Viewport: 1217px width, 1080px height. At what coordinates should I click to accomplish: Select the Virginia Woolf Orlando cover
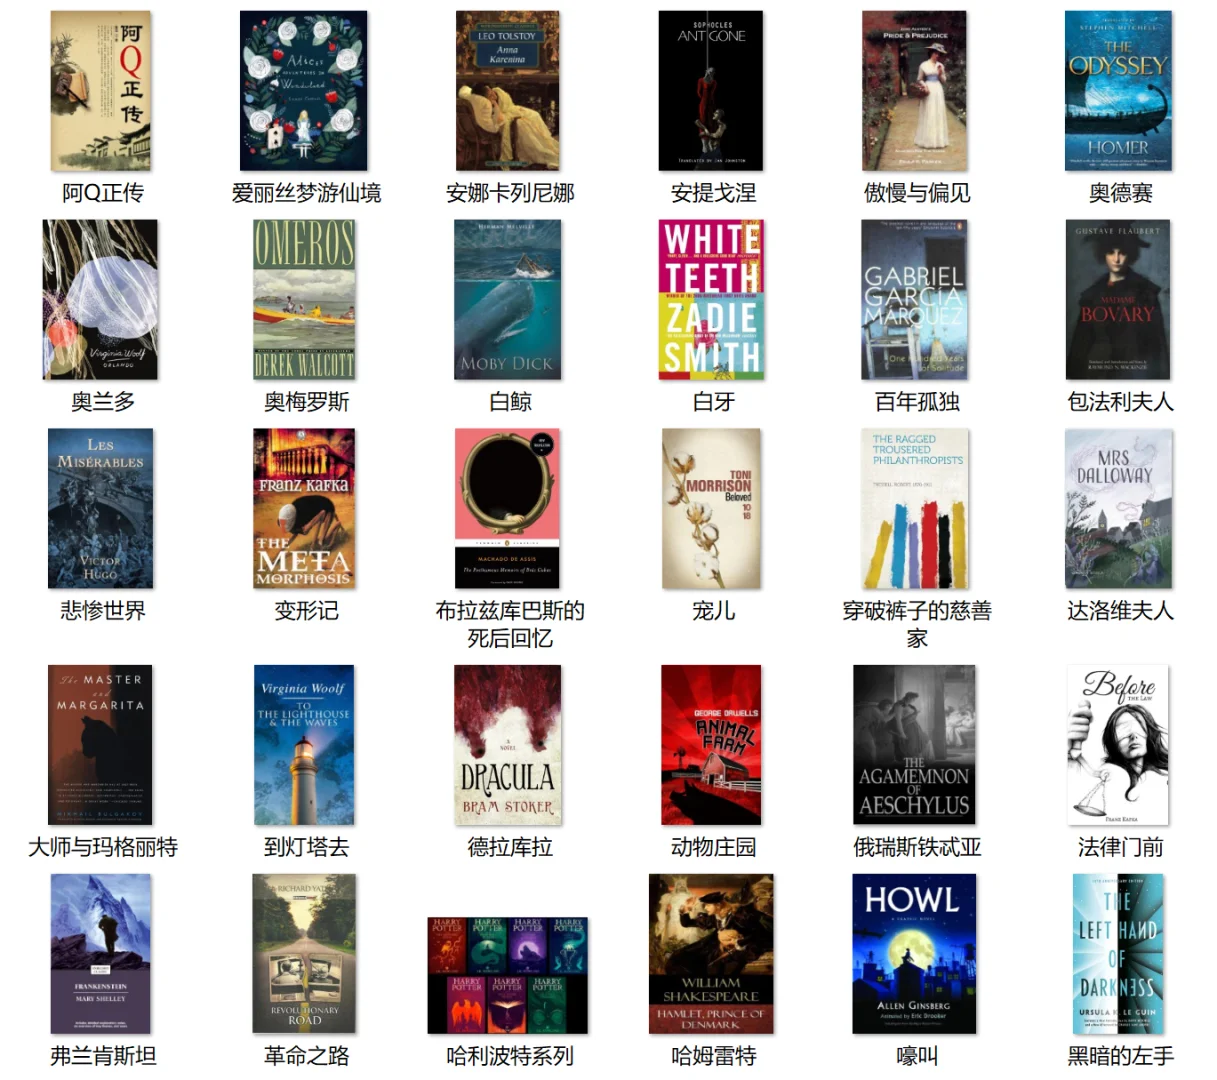click(100, 300)
